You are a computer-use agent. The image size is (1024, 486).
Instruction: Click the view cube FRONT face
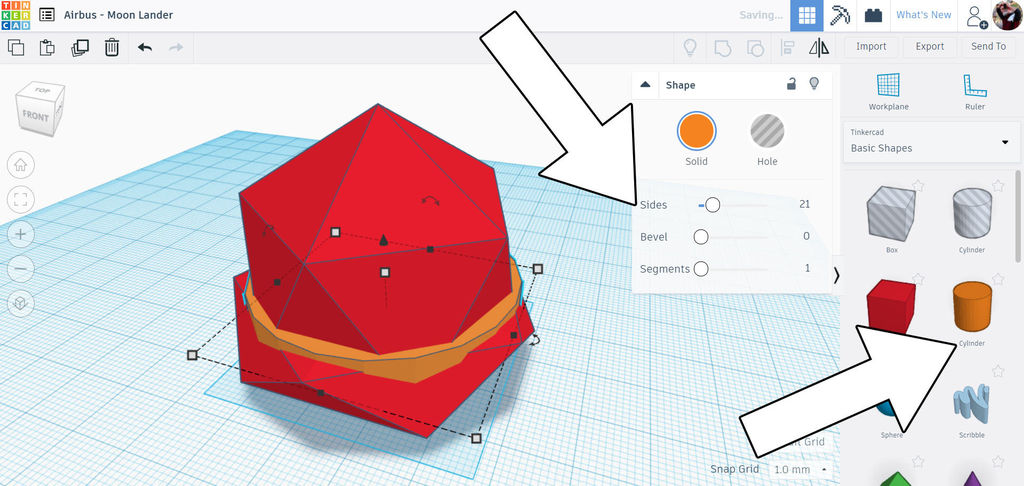35,116
